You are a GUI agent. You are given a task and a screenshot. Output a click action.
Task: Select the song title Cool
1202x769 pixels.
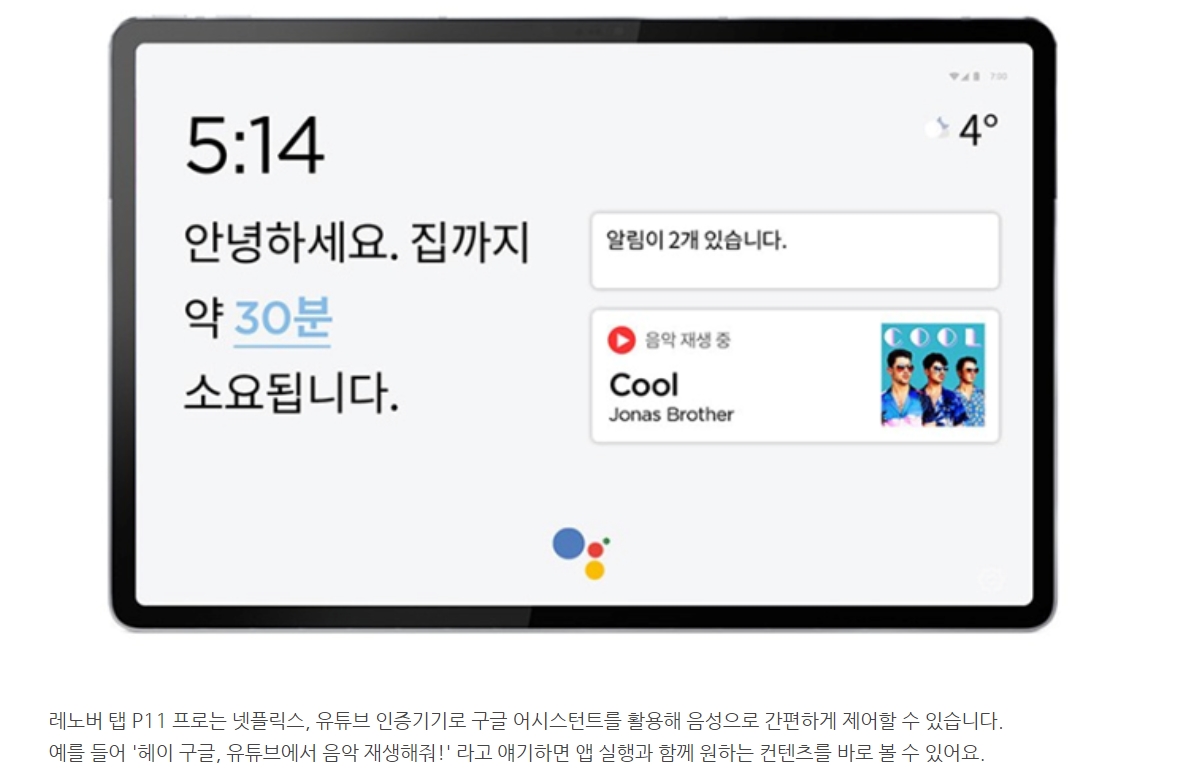point(643,385)
